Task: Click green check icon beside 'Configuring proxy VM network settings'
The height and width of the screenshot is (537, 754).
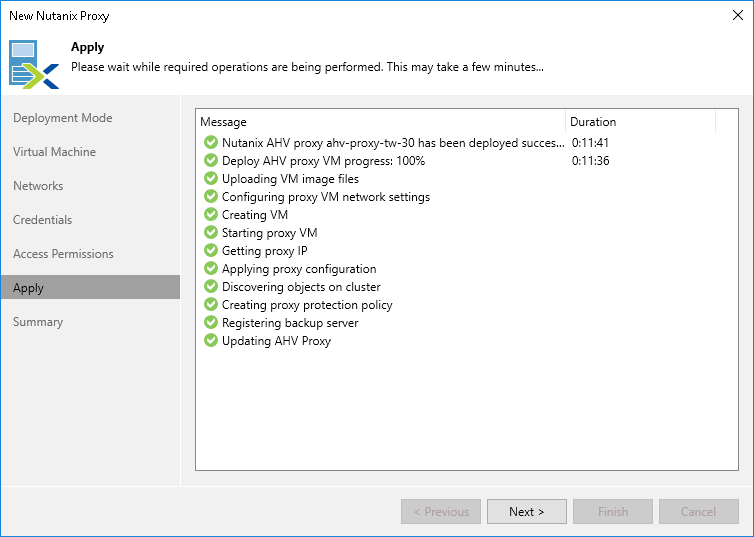Action: pos(211,196)
